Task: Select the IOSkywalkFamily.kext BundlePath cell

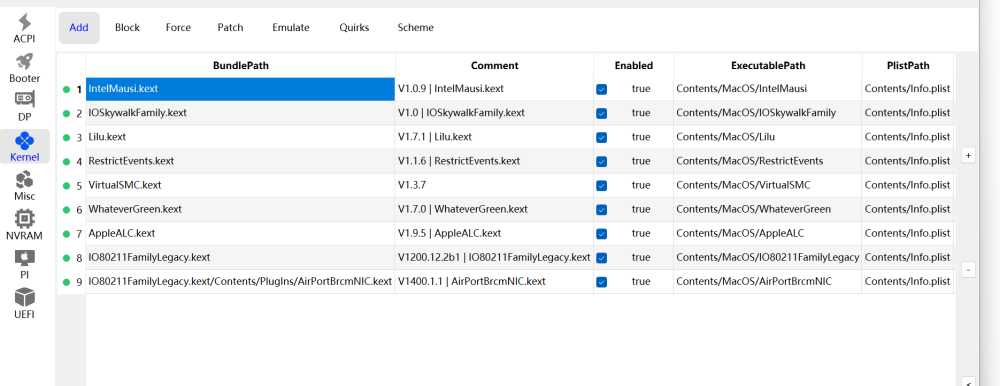Action: (240, 113)
